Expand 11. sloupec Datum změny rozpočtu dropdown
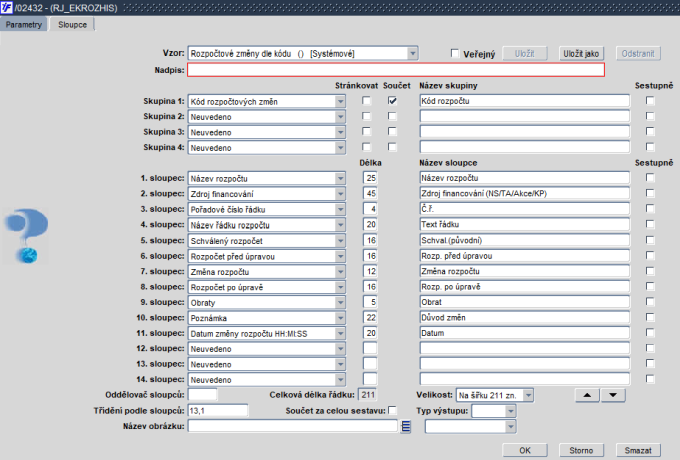The width and height of the screenshot is (680, 460). tap(340, 333)
